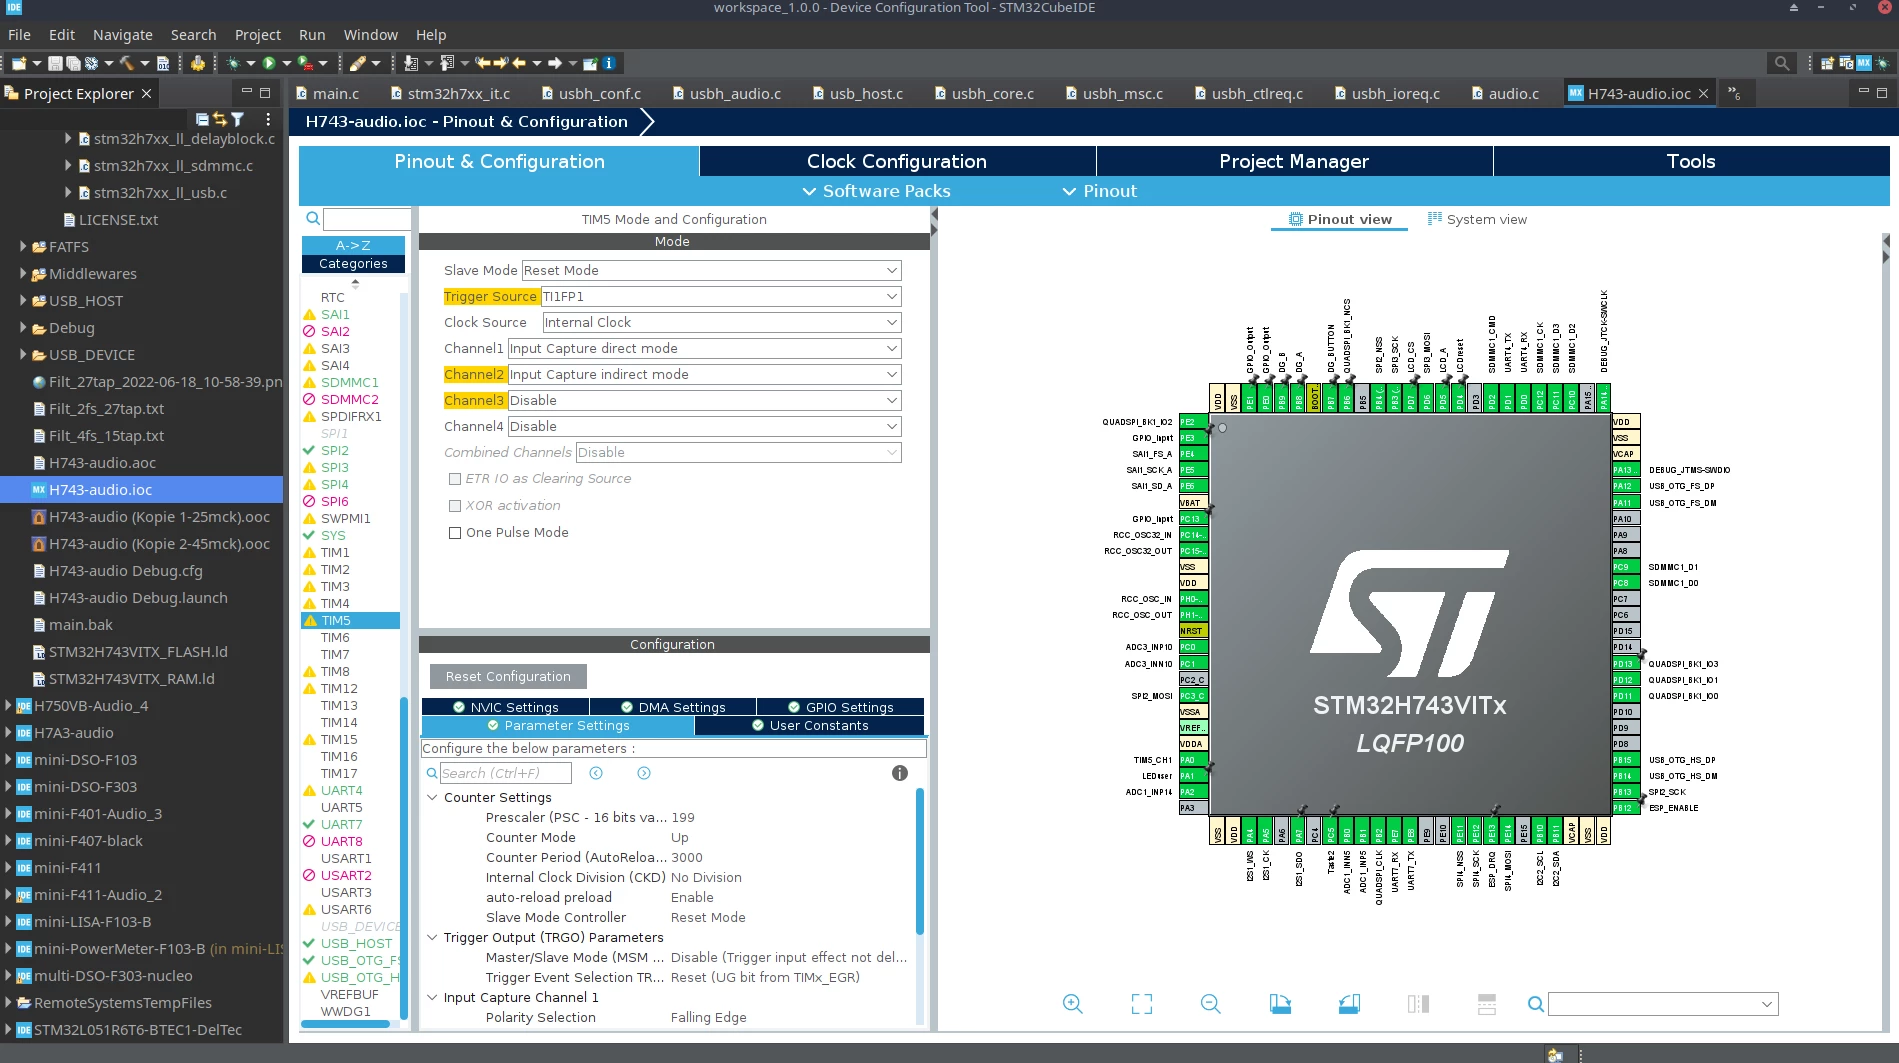The width and height of the screenshot is (1899, 1063).
Task: Fit chip pinout to window icon
Action: click(1142, 1004)
